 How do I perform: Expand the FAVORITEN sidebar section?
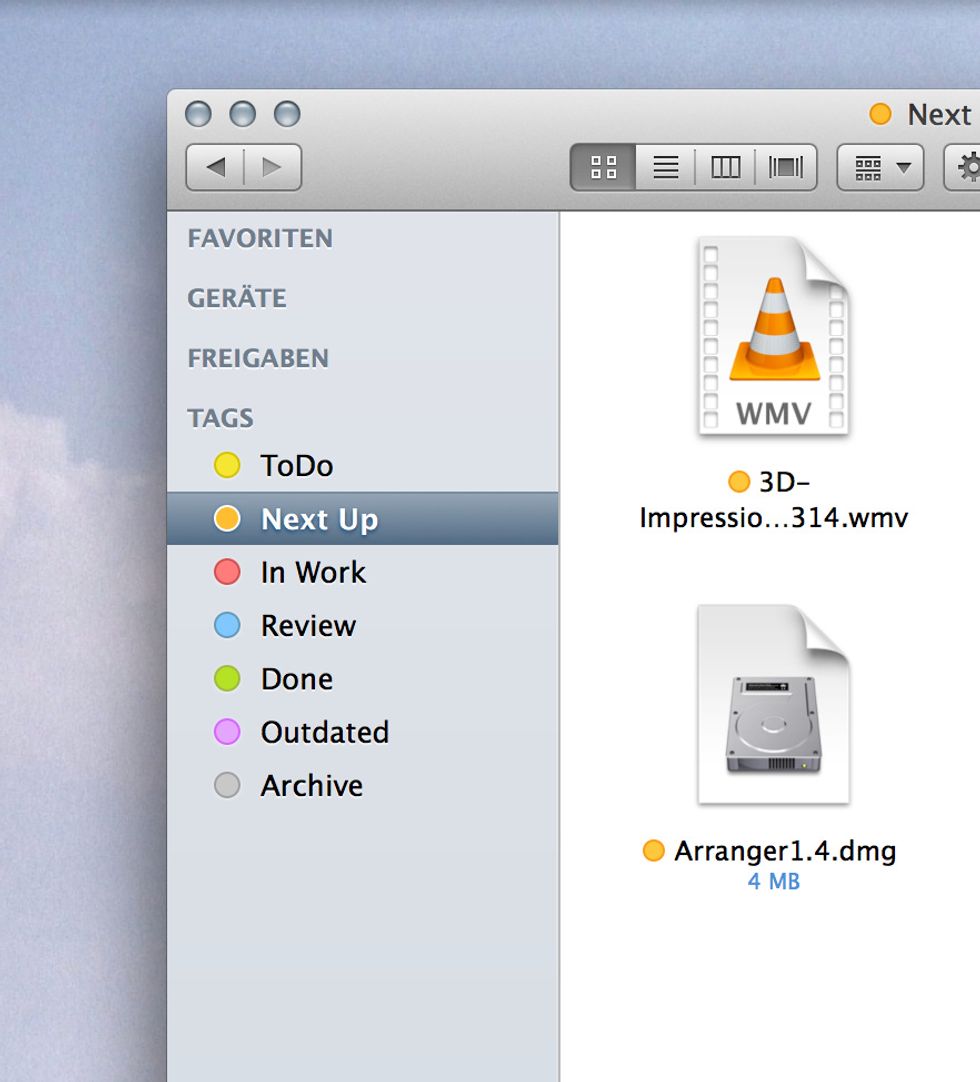(x=260, y=239)
